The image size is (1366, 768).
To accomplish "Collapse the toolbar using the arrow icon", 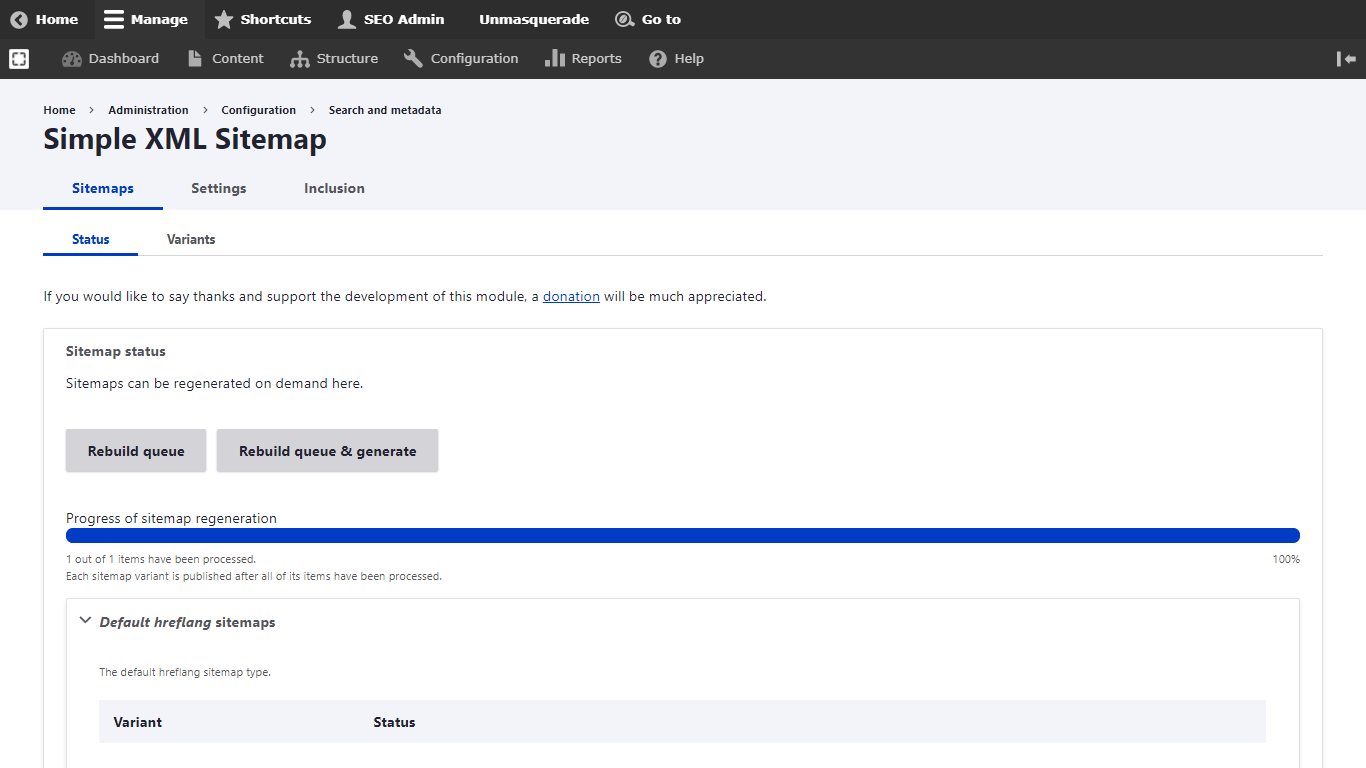I will pos(1346,59).
